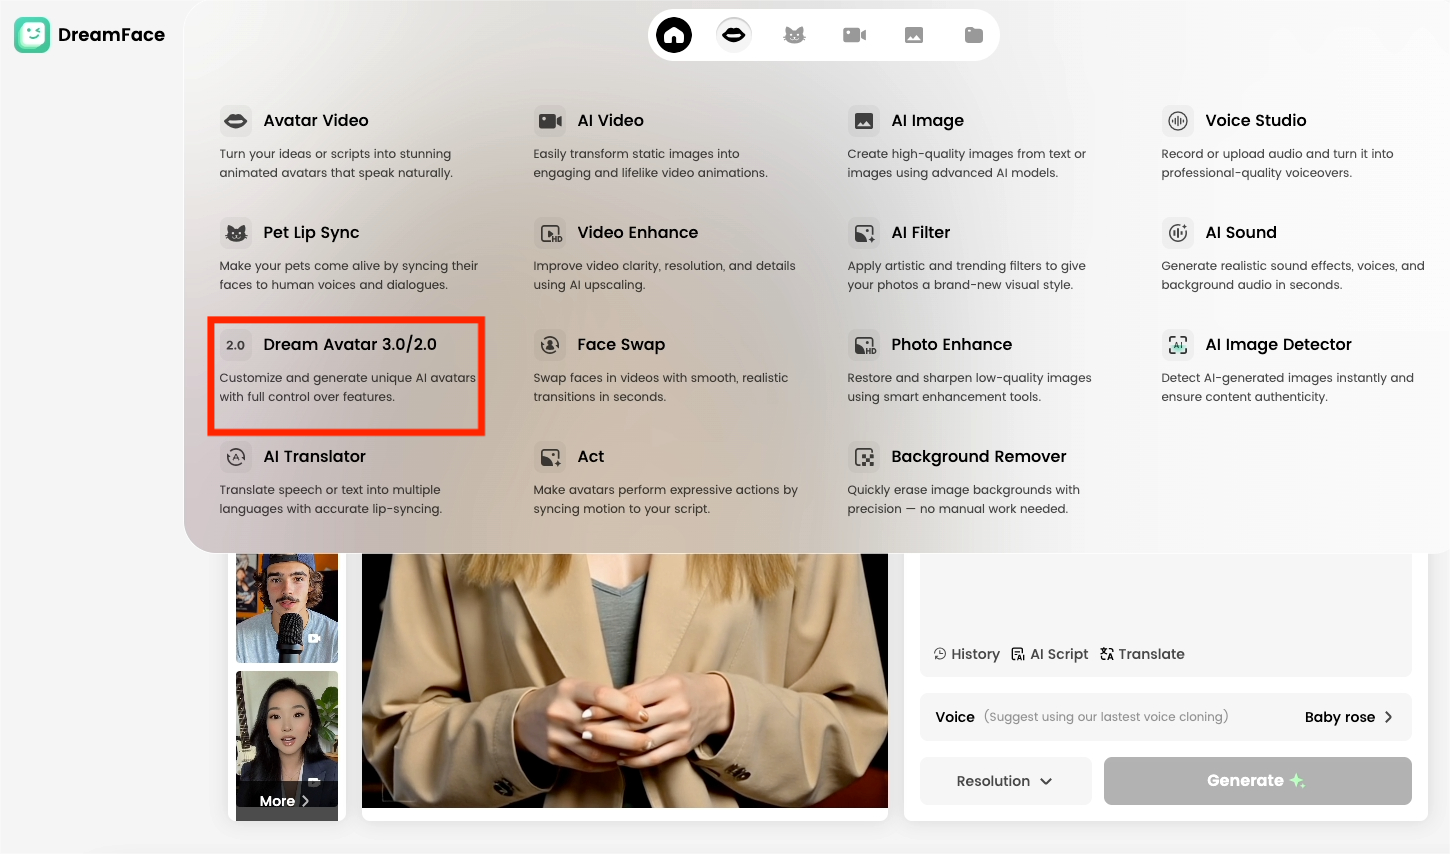Choose Face Swap from the menu
Image resolution: width=1450 pixels, height=854 pixels.
point(620,345)
